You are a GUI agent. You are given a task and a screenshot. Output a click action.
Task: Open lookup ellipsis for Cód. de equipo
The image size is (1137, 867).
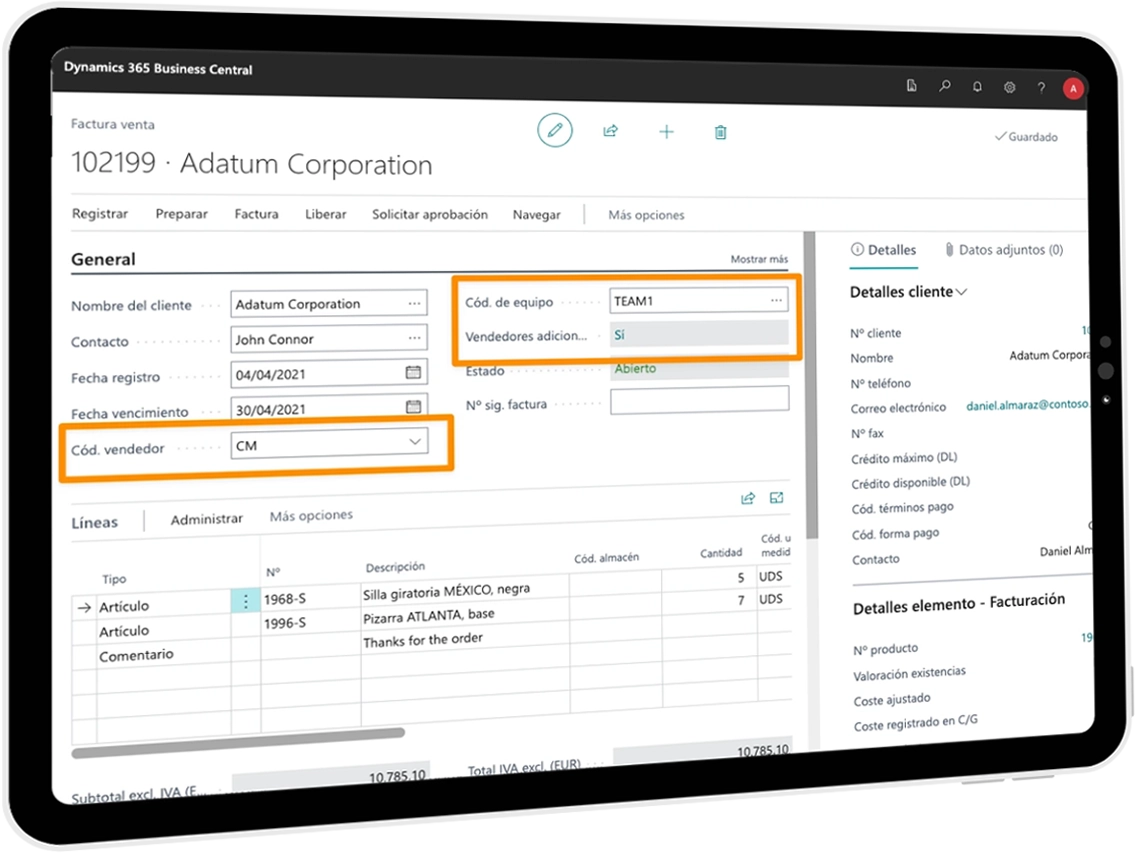click(776, 300)
